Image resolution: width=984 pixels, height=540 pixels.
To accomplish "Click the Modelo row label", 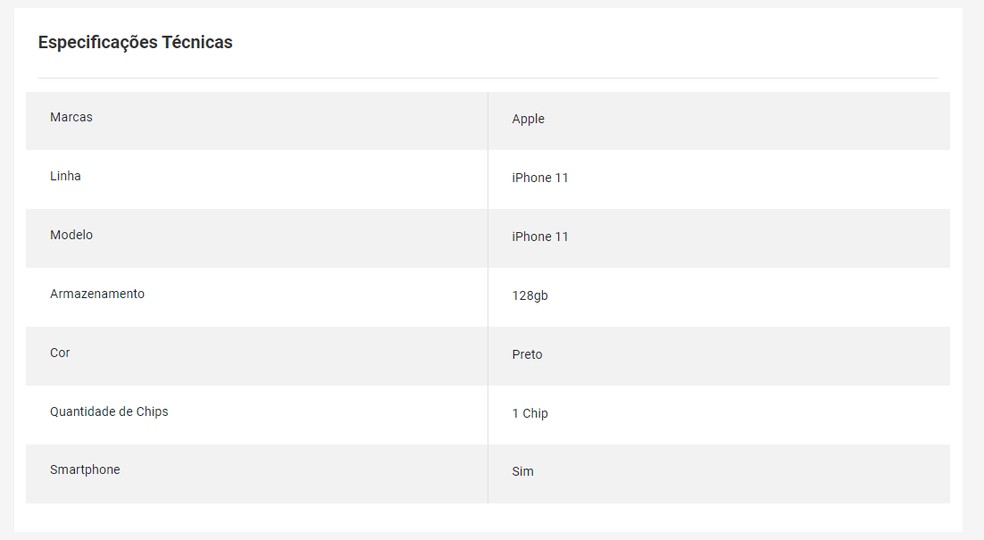I will click(x=71, y=235).
